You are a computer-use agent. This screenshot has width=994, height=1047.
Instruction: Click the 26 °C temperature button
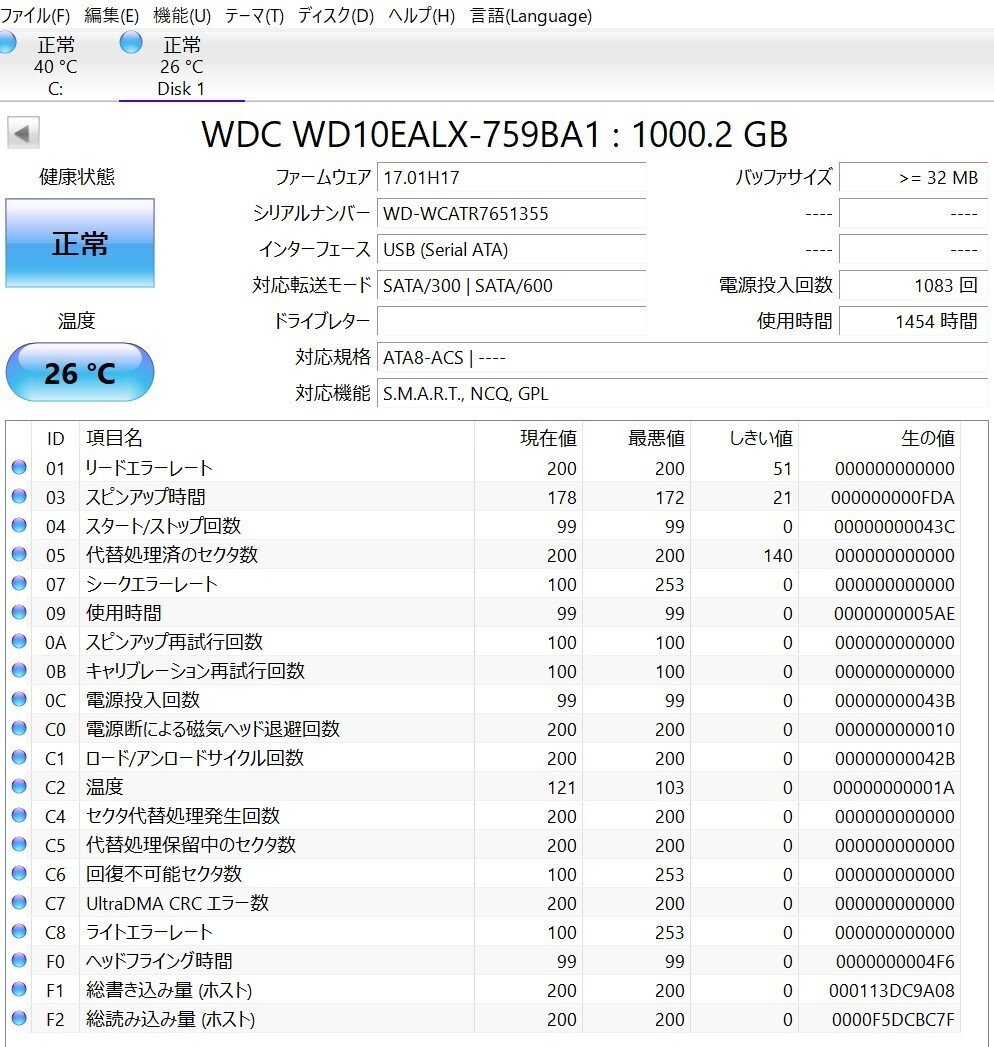coord(80,372)
